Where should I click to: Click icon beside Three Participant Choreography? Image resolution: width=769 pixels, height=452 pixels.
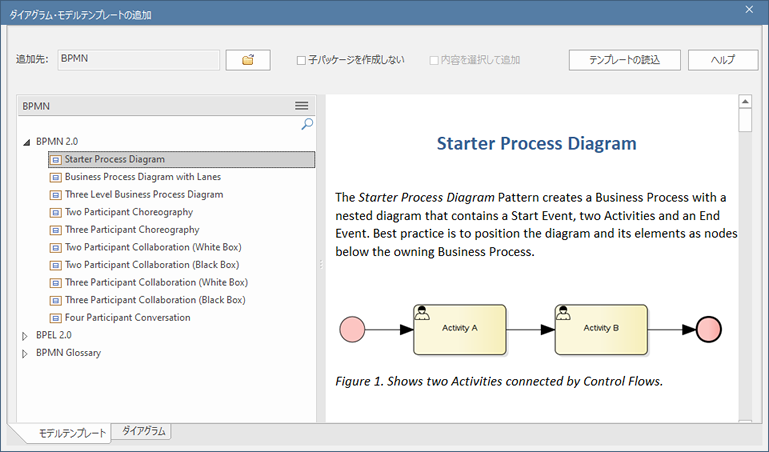pyautogui.click(x=56, y=230)
